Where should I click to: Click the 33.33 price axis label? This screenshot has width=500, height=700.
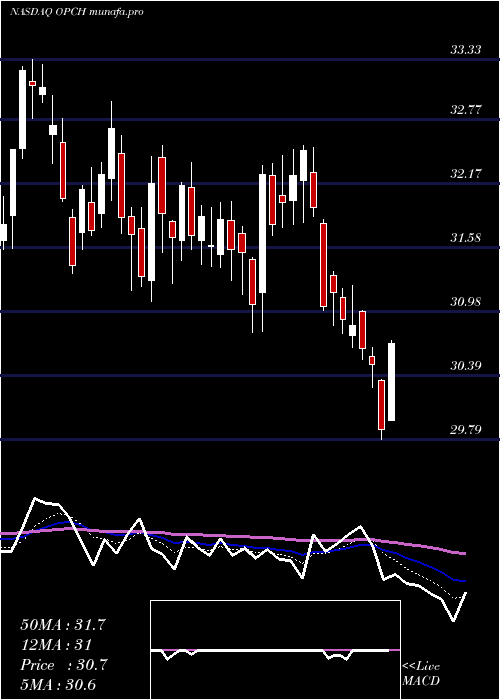(465, 50)
